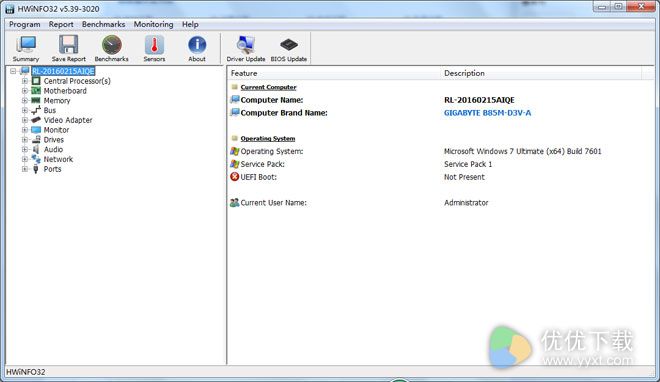
Task: Open the Benchmarks menu
Action: click(104, 24)
